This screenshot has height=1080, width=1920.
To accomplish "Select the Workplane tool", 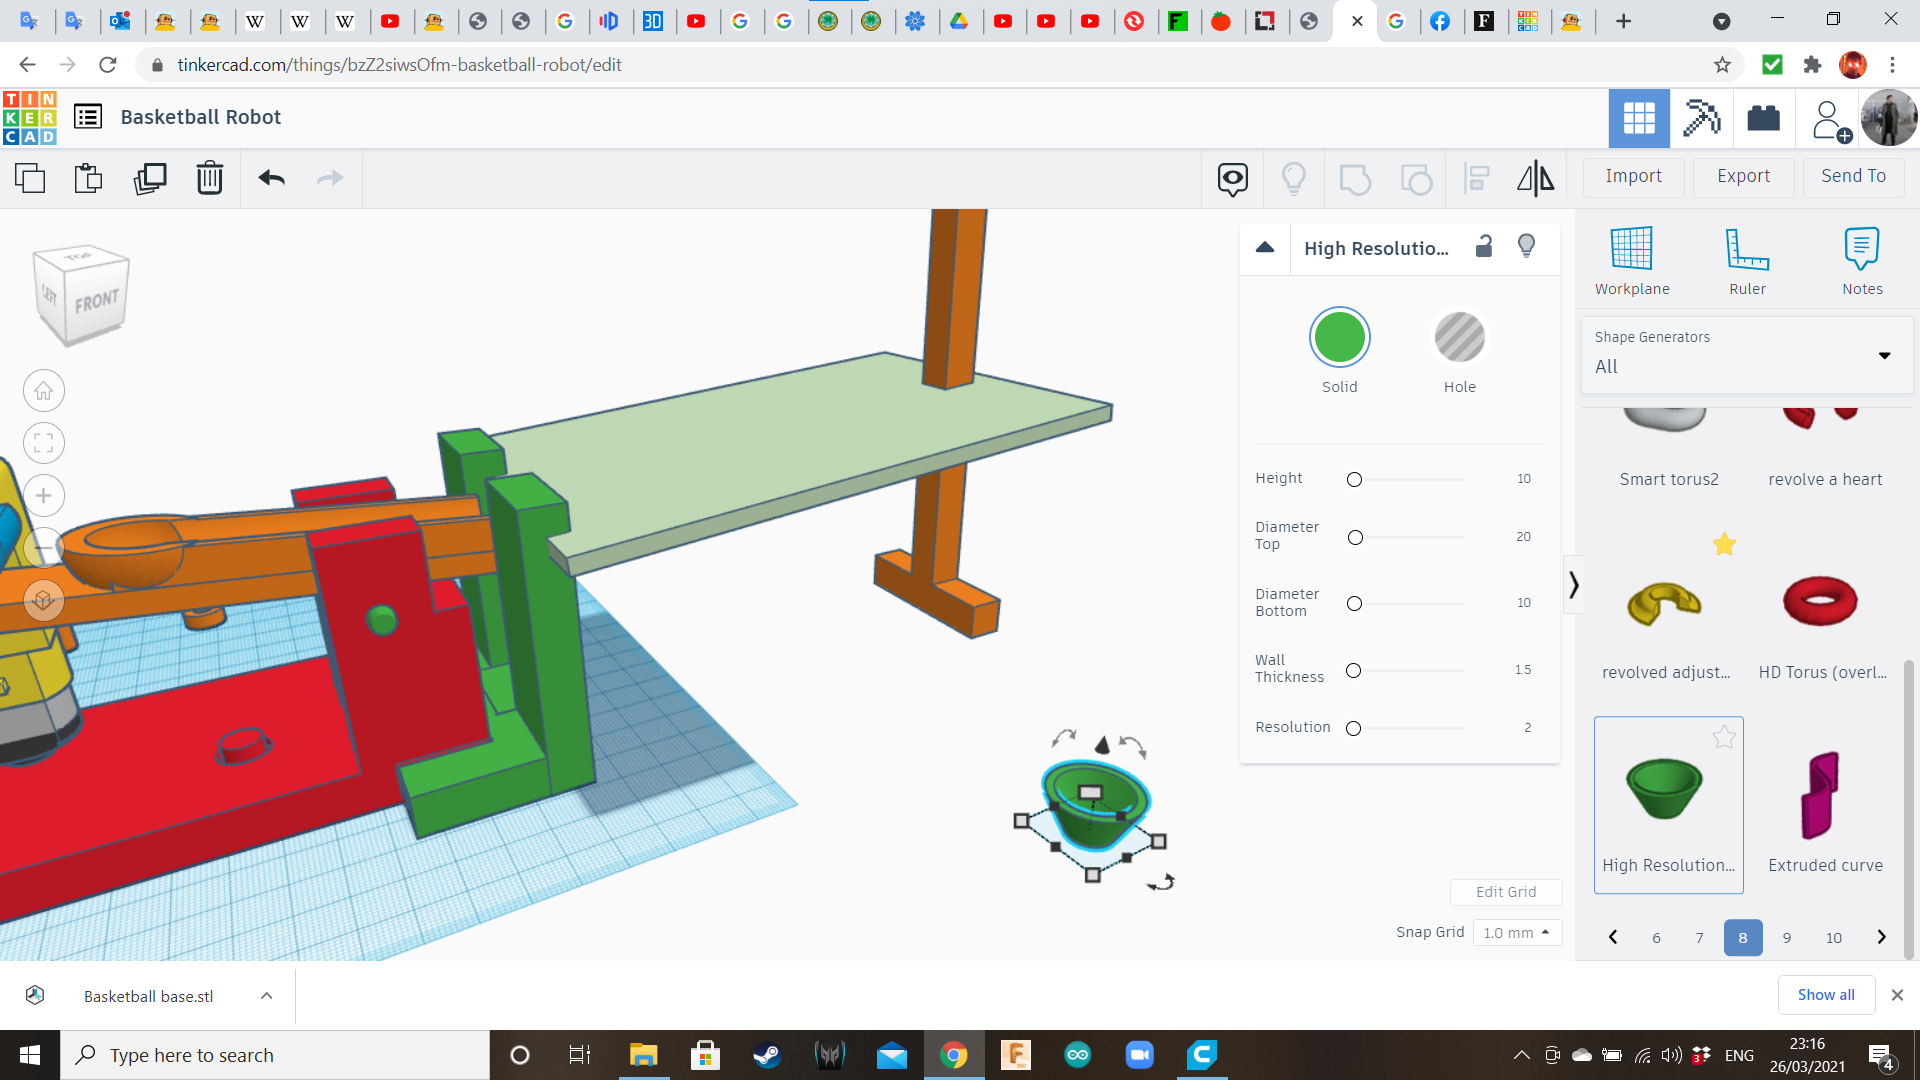I will point(1631,258).
